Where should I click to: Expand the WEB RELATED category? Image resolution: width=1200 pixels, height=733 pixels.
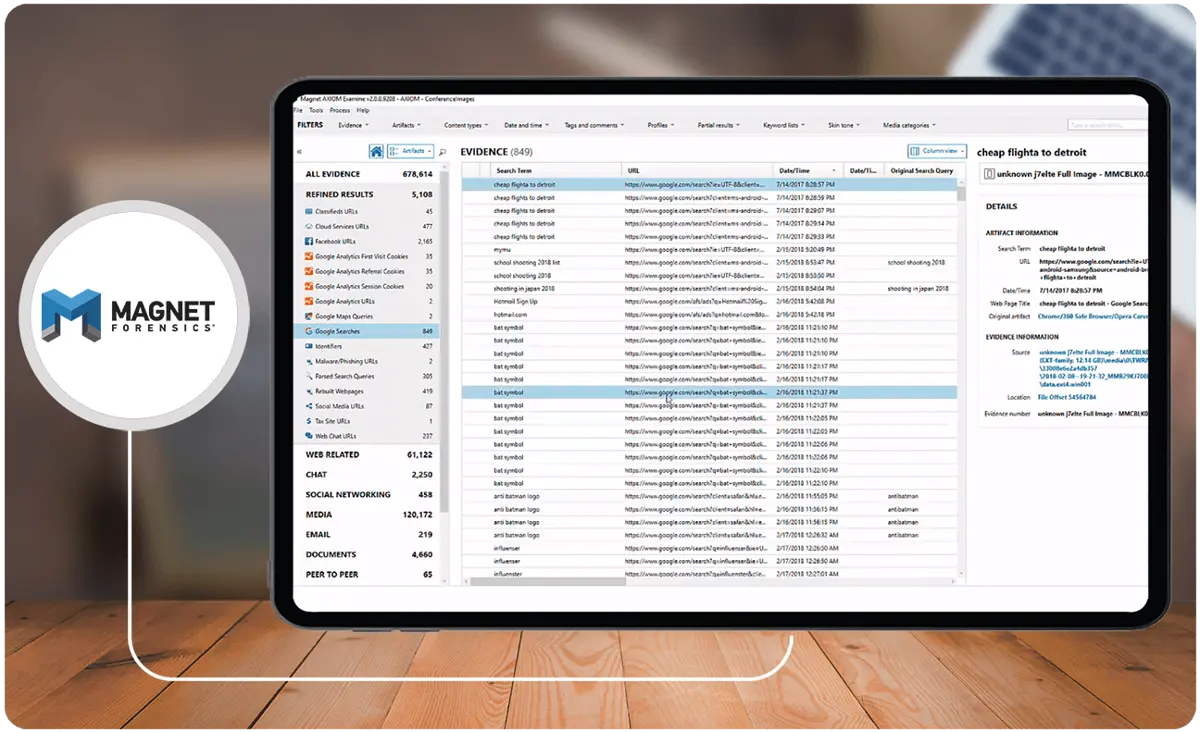tap(369, 454)
